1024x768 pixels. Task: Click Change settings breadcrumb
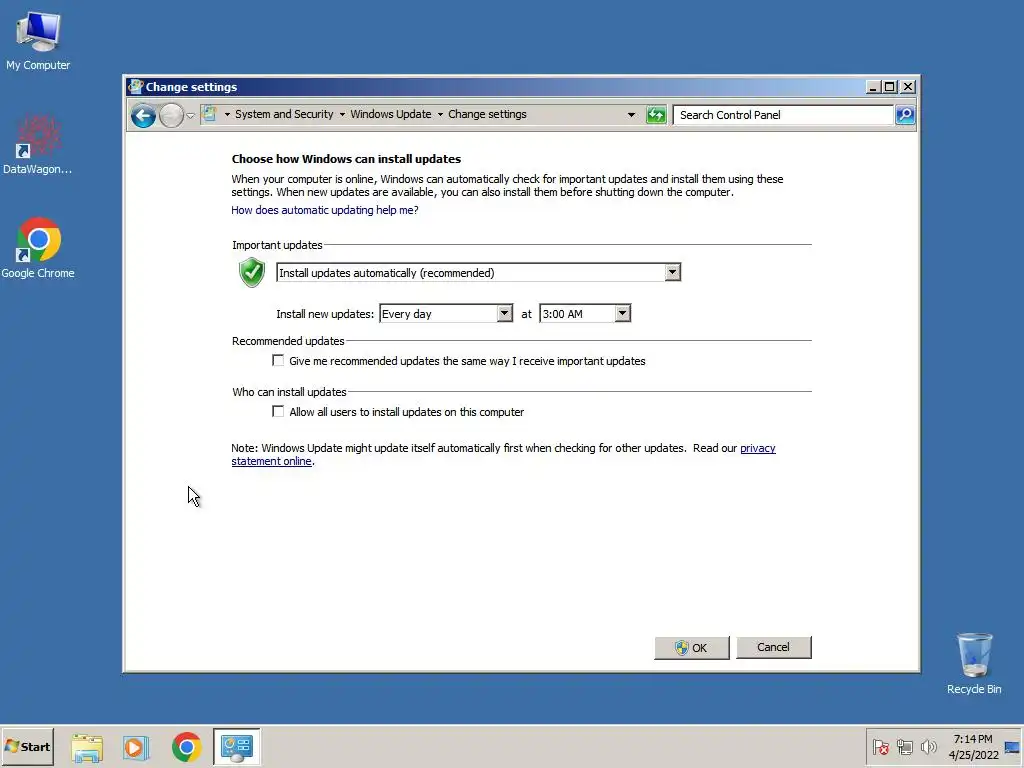click(487, 114)
